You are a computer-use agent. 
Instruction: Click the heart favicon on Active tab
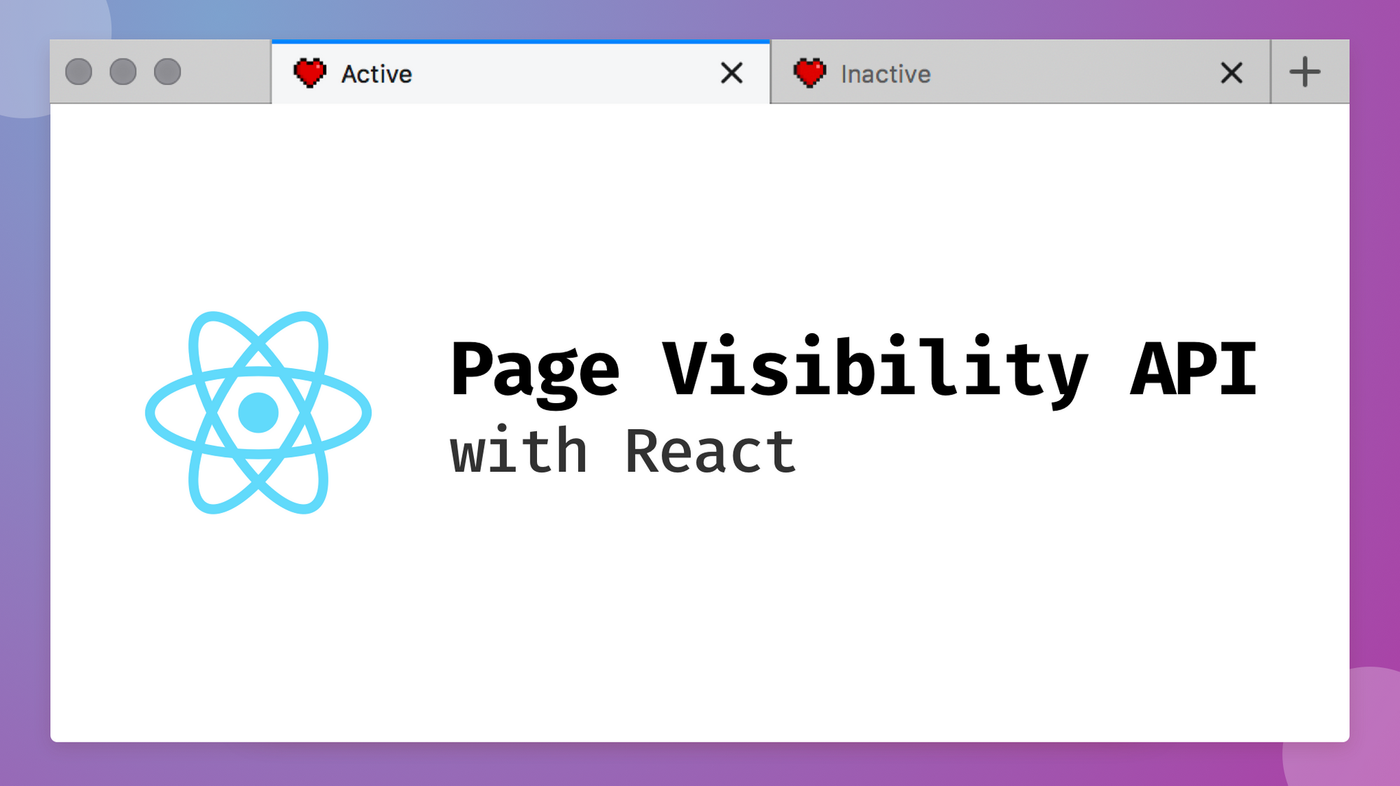pyautogui.click(x=310, y=73)
